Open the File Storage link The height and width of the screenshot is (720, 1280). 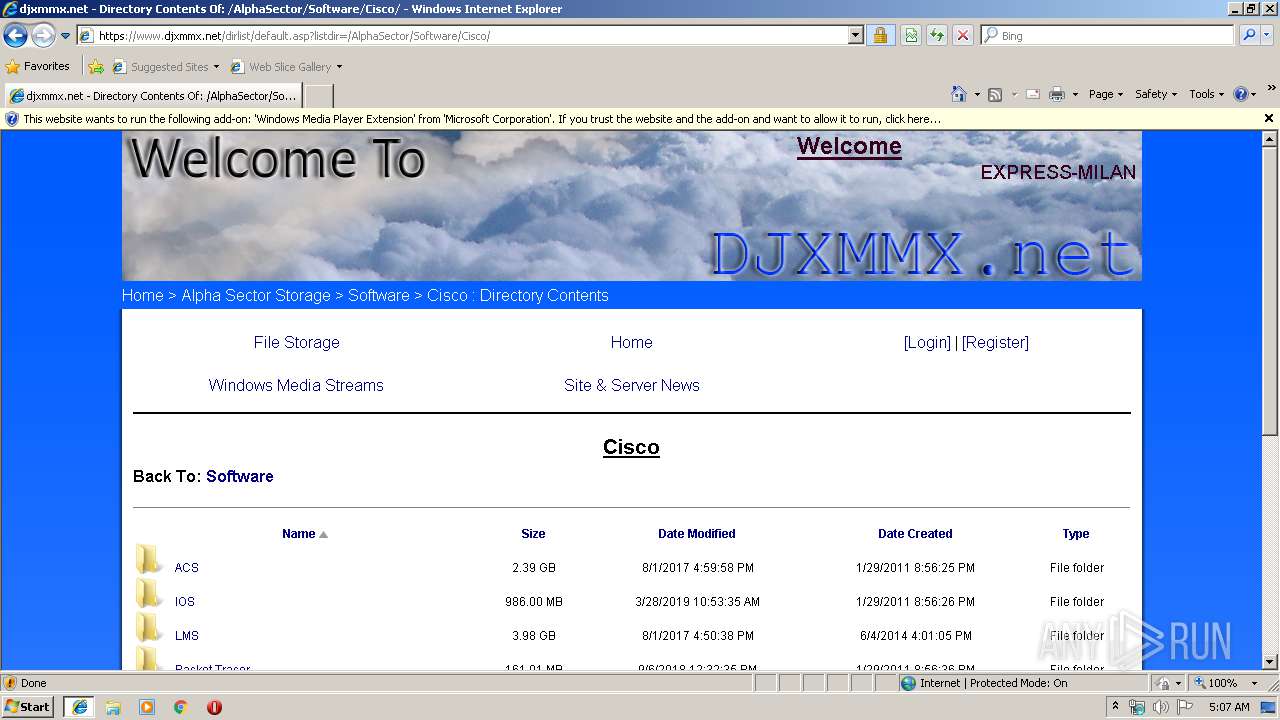coord(296,342)
